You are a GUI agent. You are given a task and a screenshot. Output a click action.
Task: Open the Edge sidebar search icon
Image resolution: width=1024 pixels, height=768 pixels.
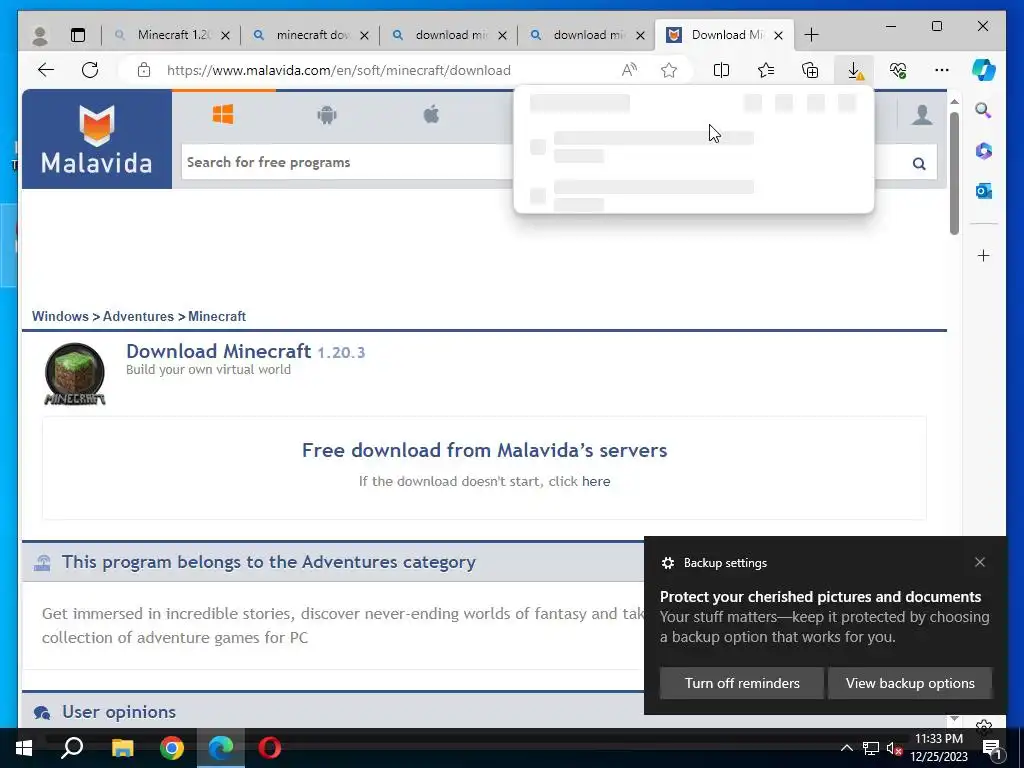point(984,110)
